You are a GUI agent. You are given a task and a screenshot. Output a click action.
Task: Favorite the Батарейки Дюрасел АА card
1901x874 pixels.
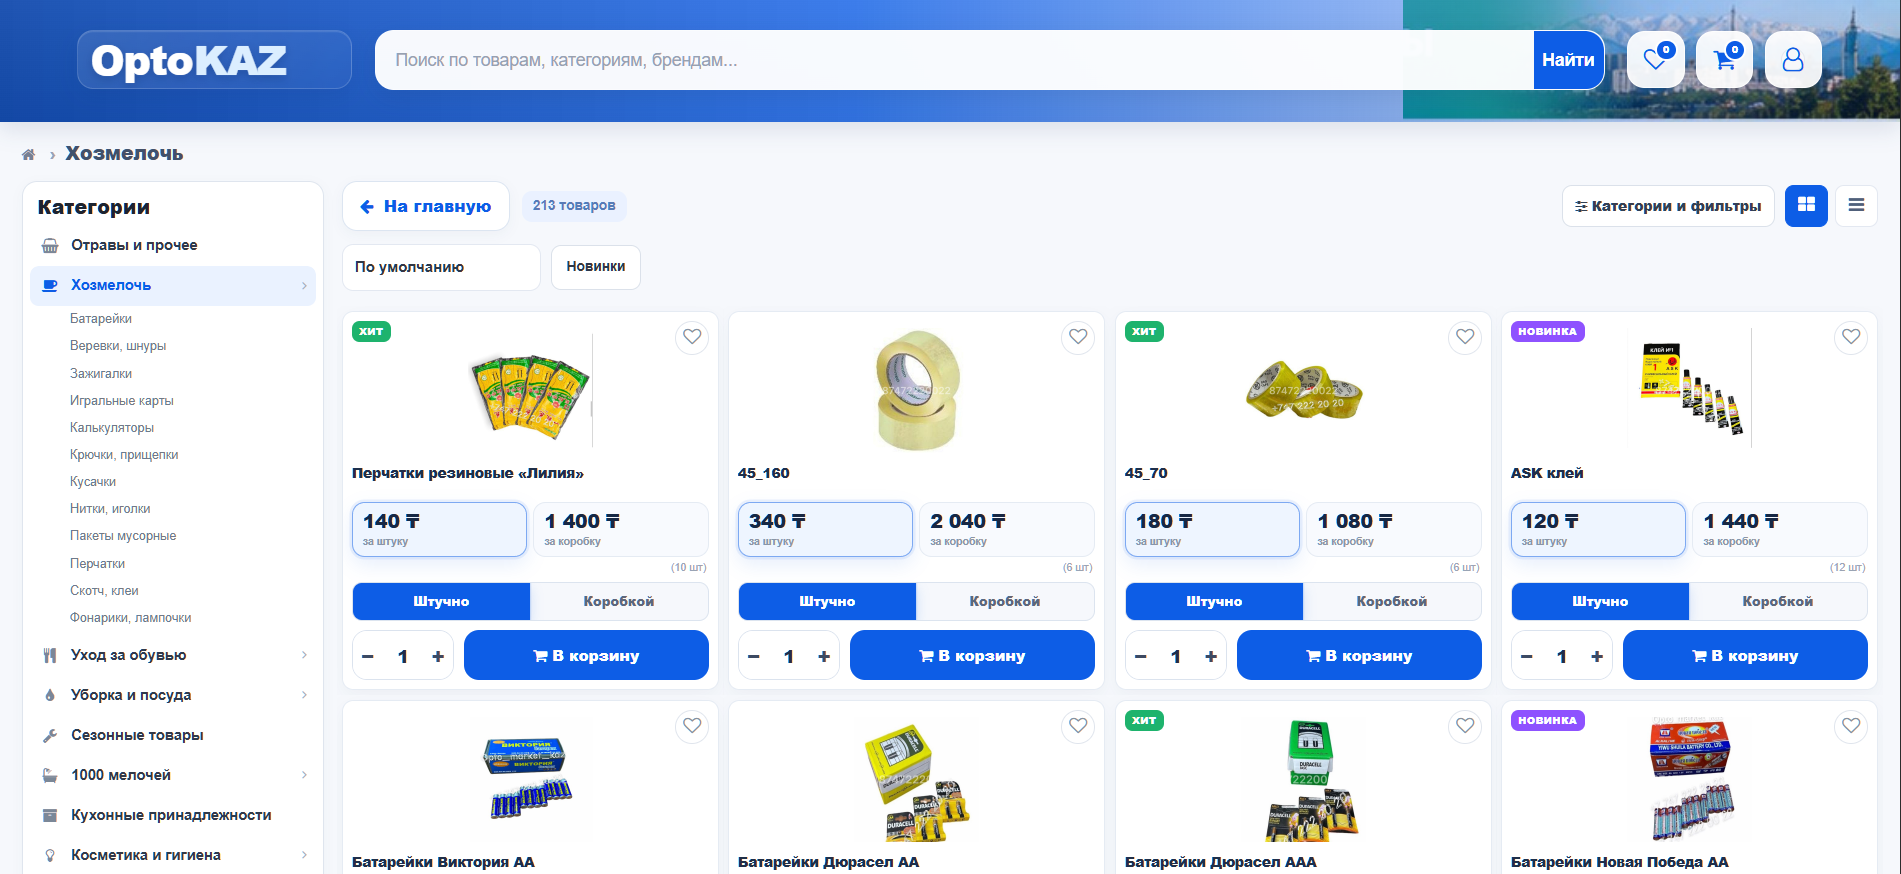point(1078,726)
